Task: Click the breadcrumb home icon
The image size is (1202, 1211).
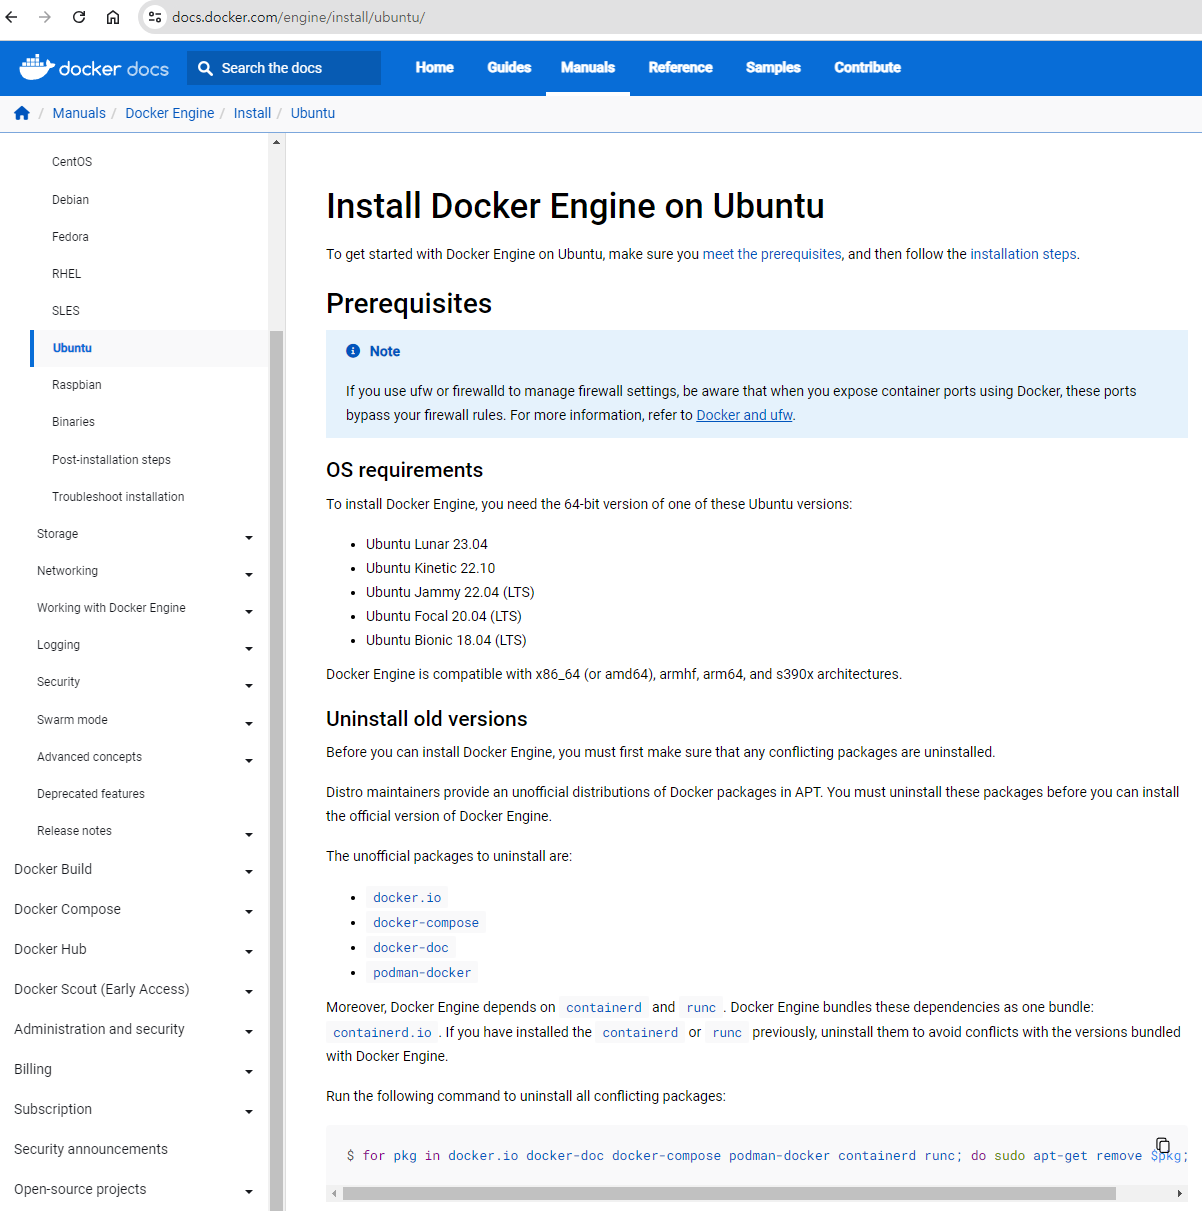Action: 22,113
